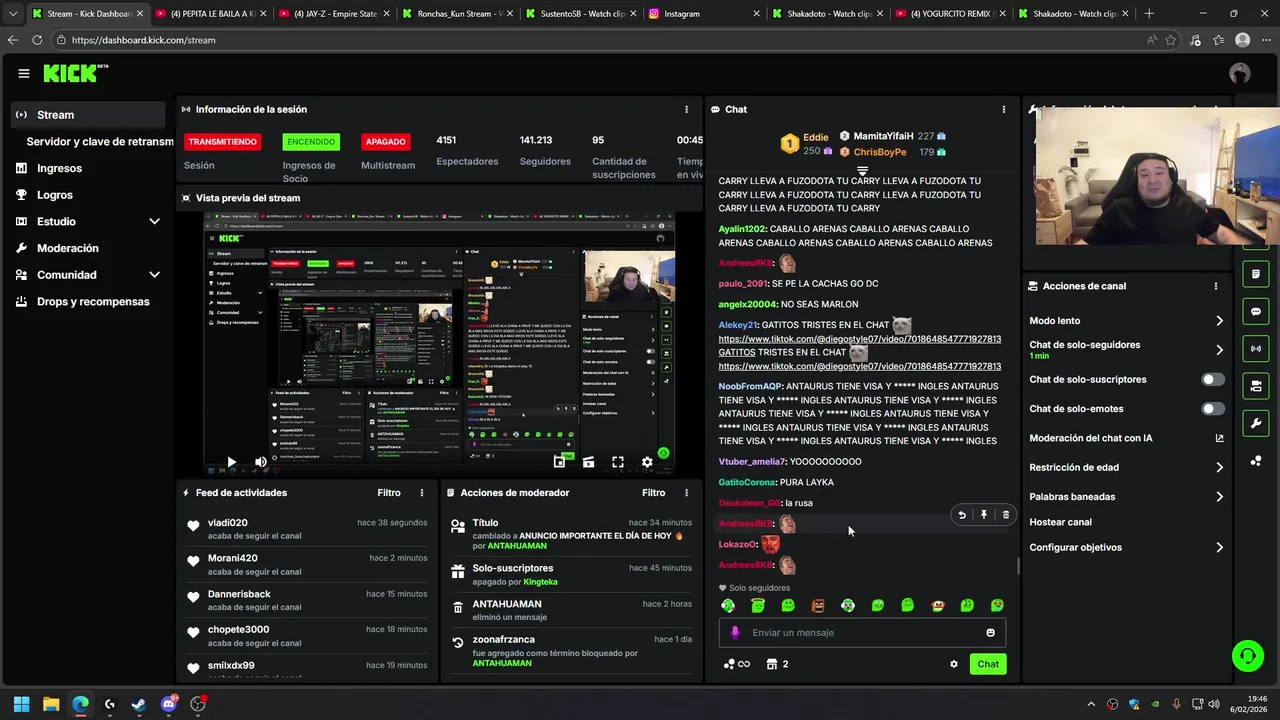The height and width of the screenshot is (720, 1280).
Task: Click the chat panel scrollbar
Action: [1018, 566]
